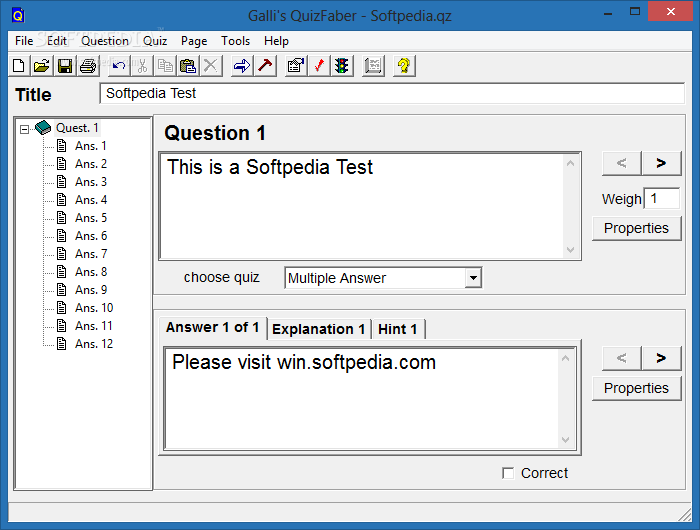Open the Edit menu
The image size is (700, 530).
coord(57,41)
